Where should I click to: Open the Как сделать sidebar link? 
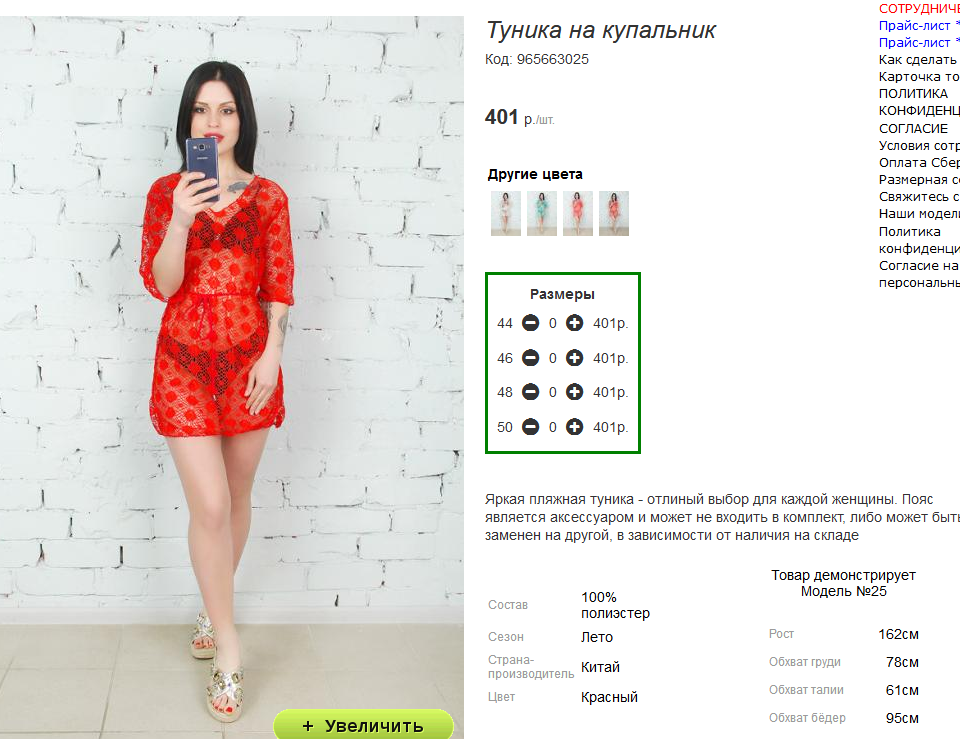click(919, 59)
